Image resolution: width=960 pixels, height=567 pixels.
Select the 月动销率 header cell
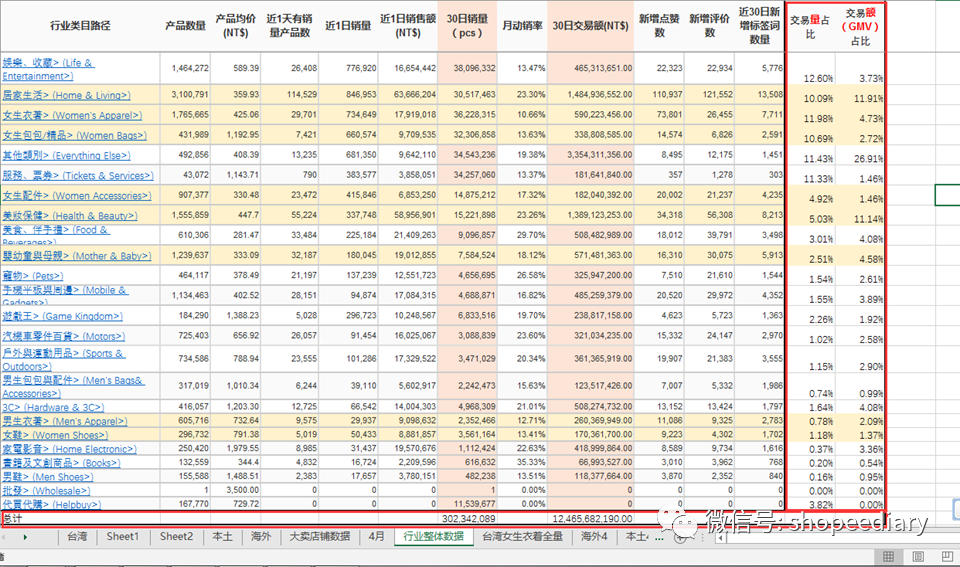pos(522,26)
